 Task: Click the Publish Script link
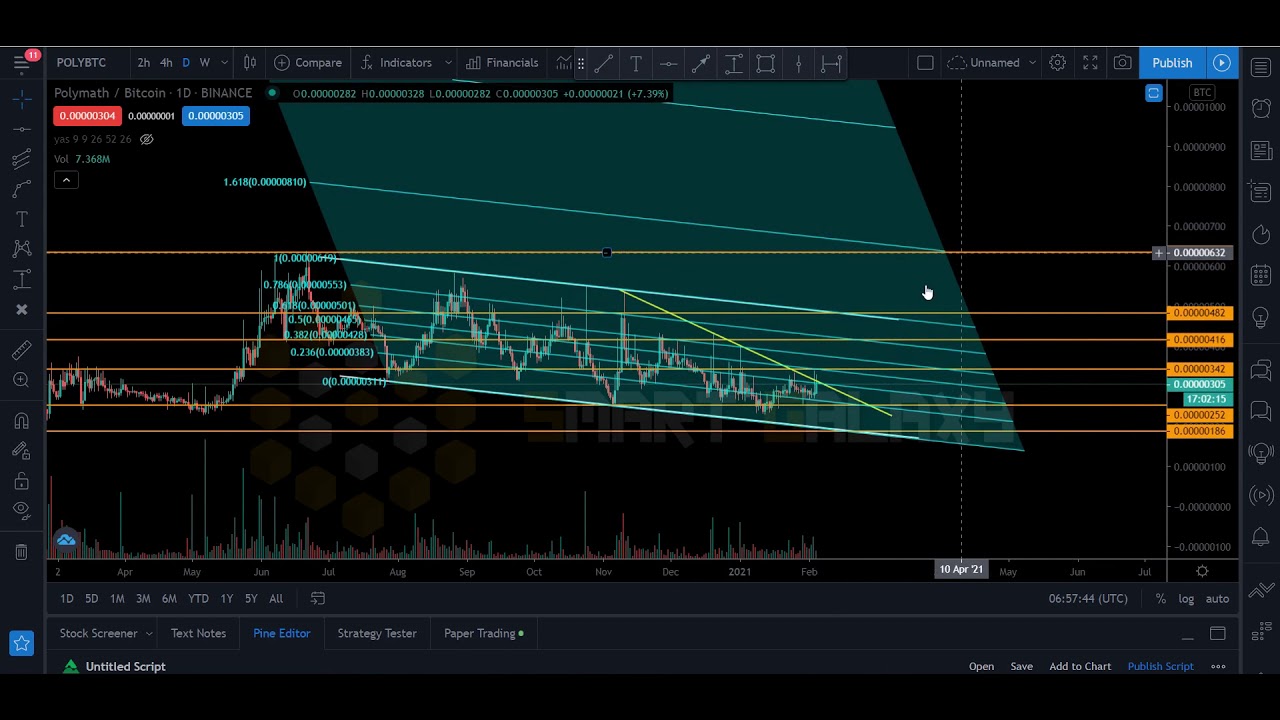tap(1160, 666)
